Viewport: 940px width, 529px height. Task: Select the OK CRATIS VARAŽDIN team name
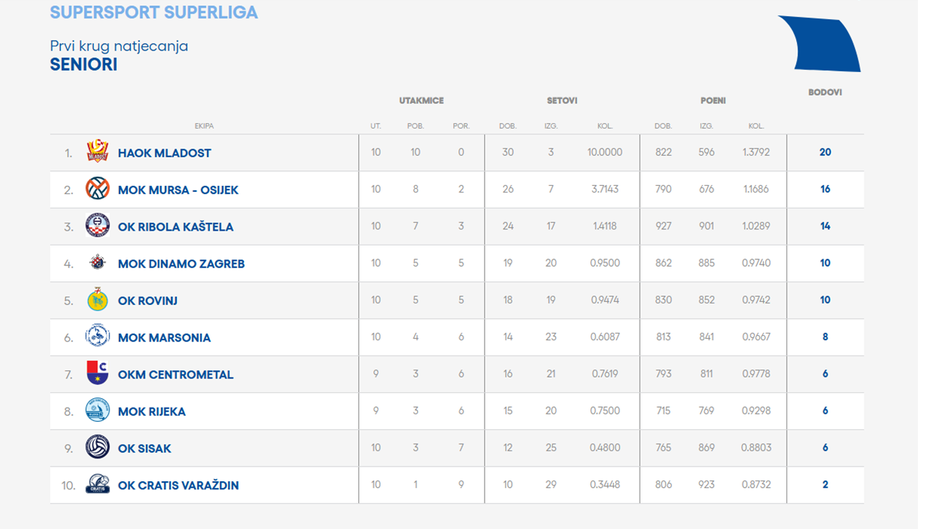178,485
